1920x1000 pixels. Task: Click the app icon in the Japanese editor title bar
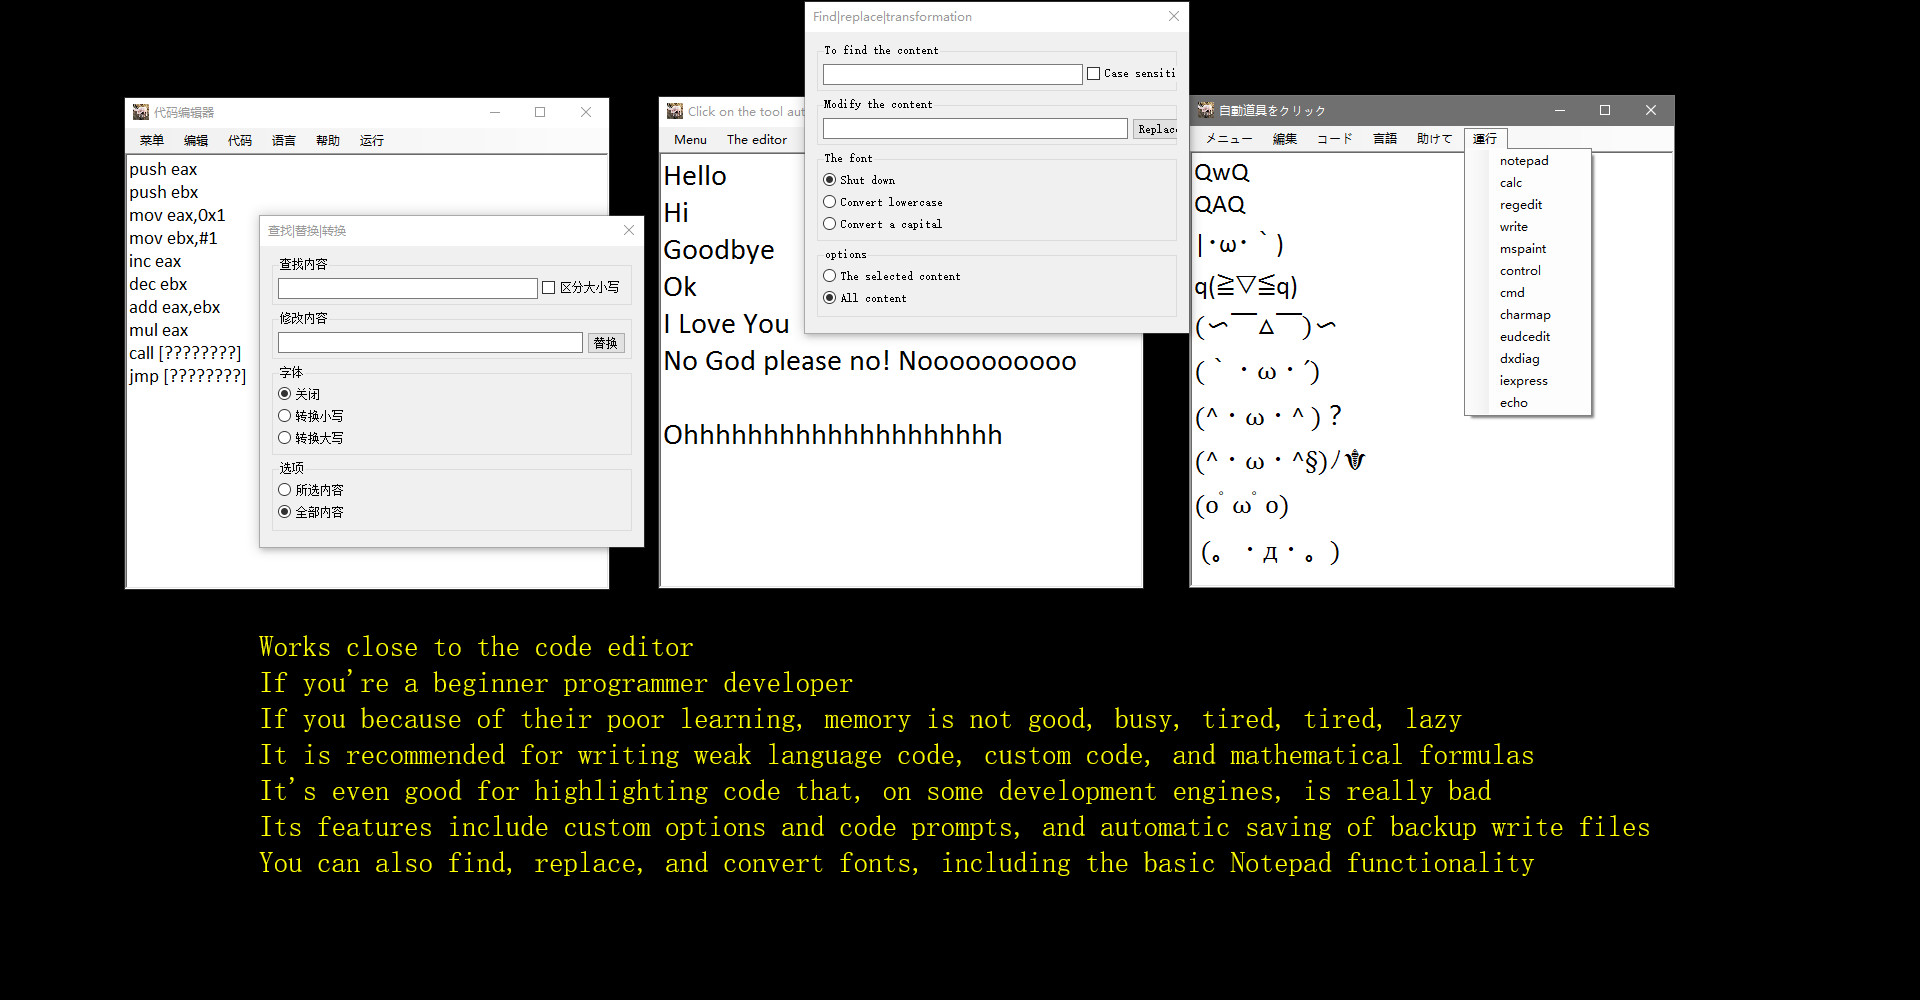1206,110
